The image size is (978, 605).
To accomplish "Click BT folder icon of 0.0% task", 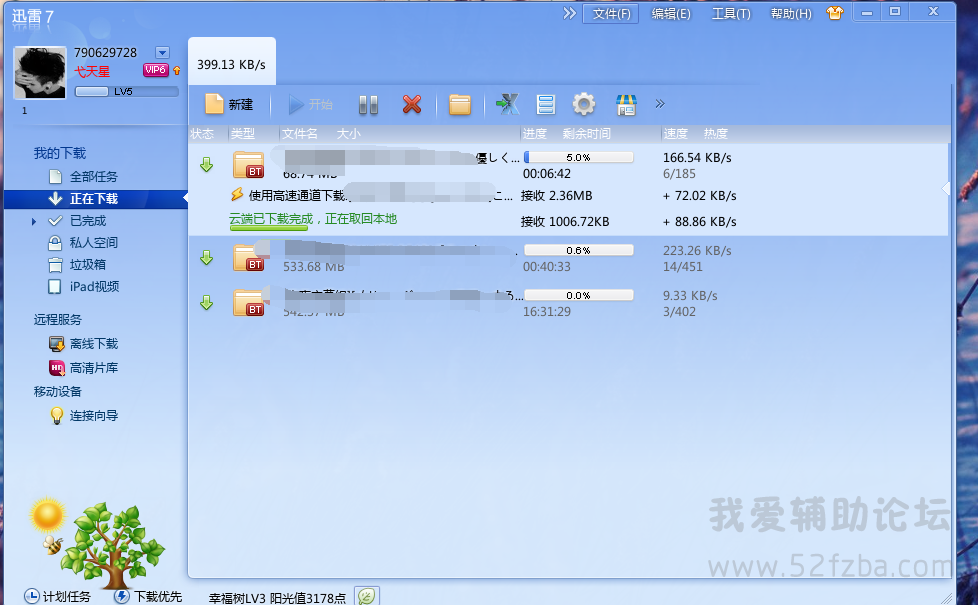I will pos(248,303).
